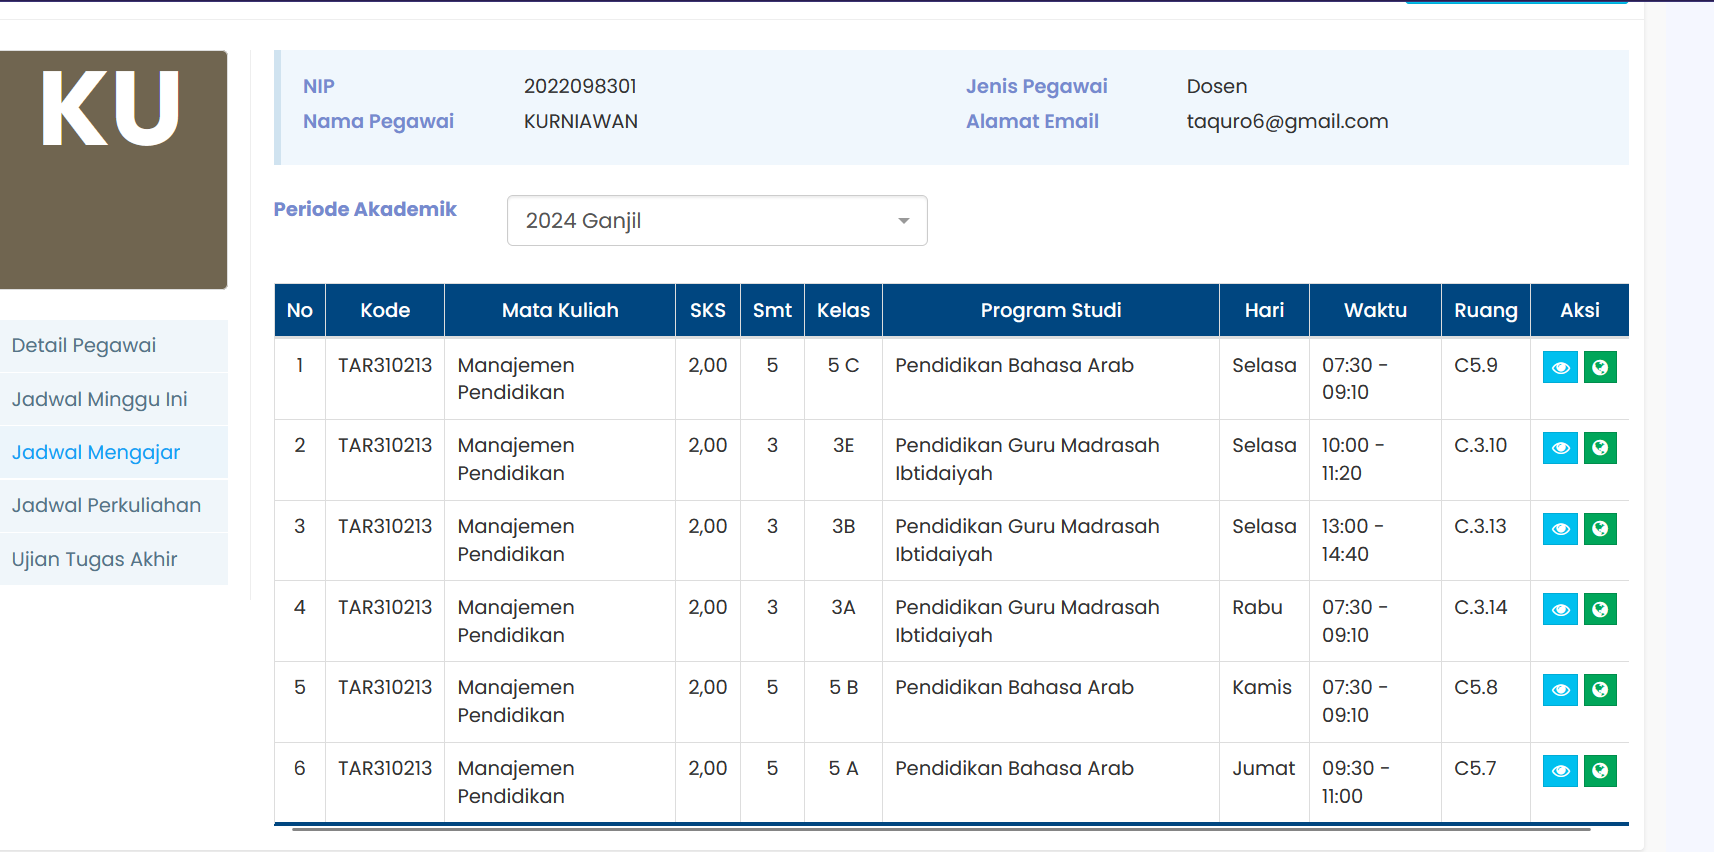
Task: Click the green globe icon in row 3B
Action: pyautogui.click(x=1600, y=529)
